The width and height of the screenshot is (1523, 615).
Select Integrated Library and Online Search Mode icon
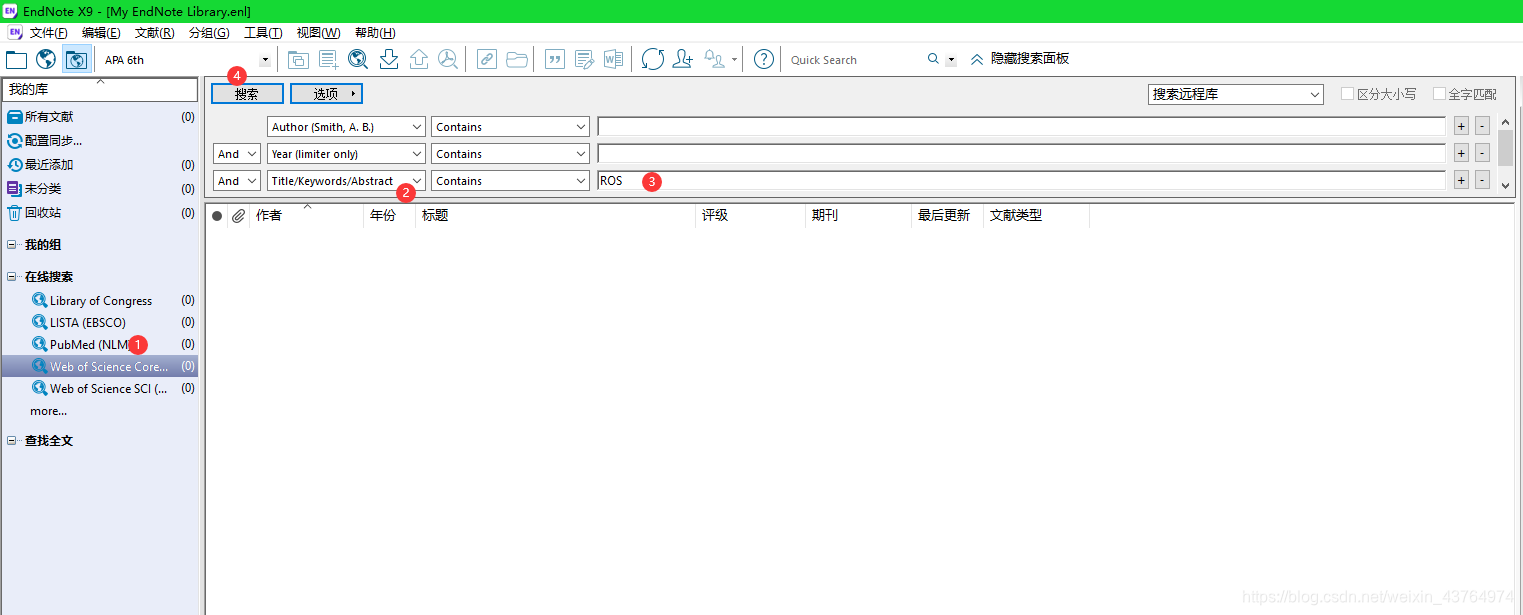click(76, 60)
